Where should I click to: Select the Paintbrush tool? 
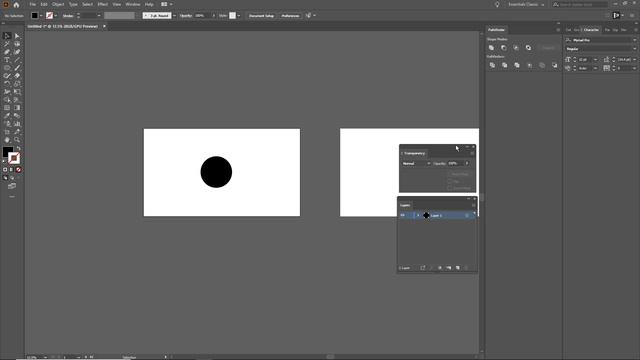click(17, 68)
